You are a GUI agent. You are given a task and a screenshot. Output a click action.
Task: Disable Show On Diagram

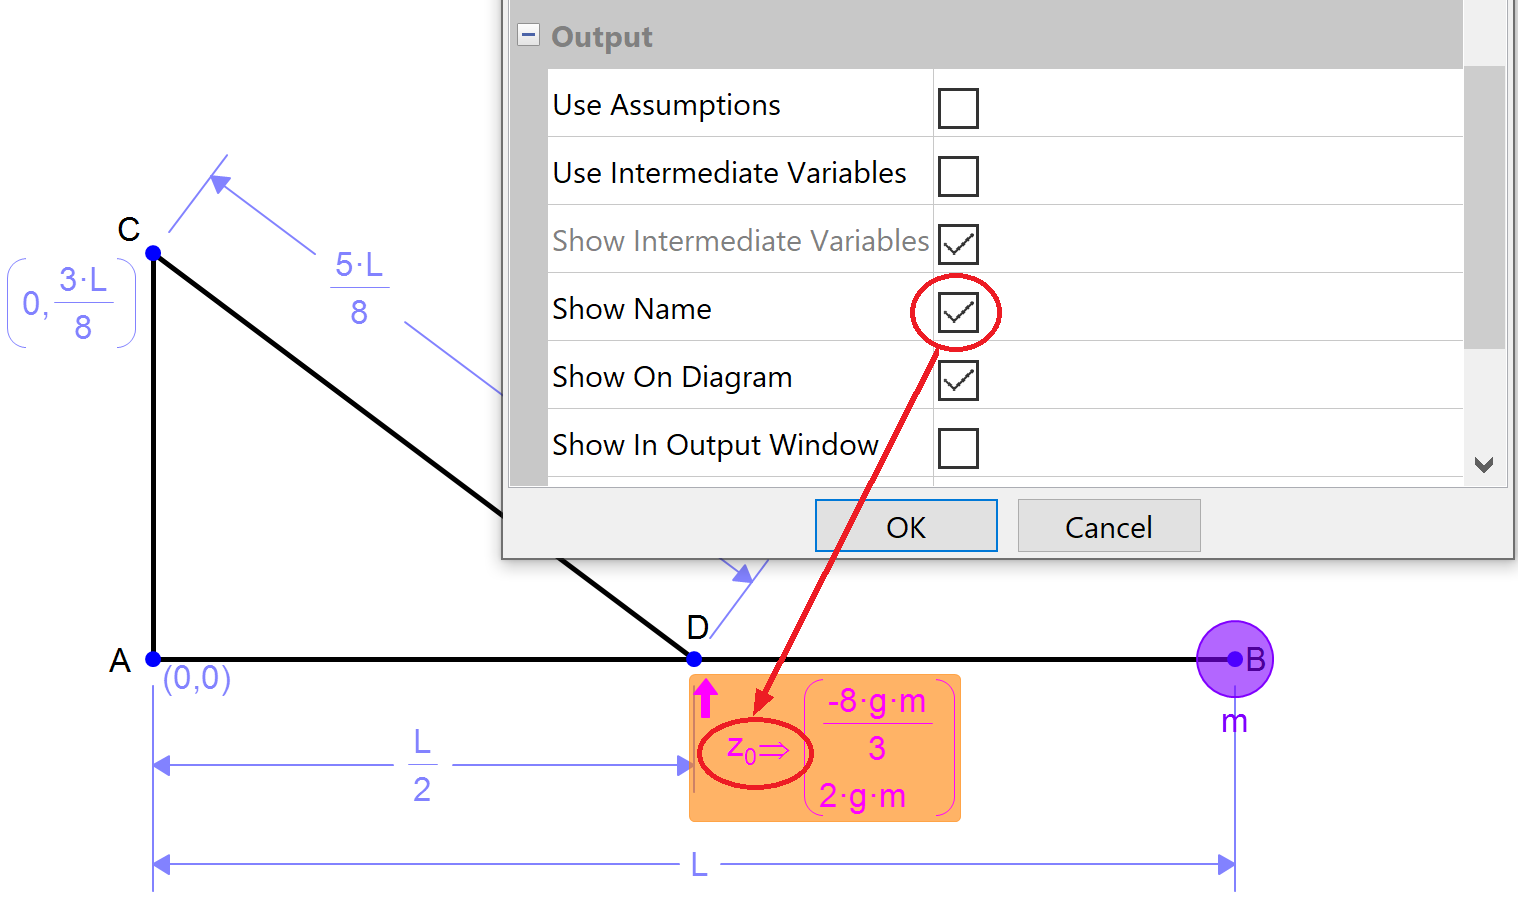click(957, 380)
